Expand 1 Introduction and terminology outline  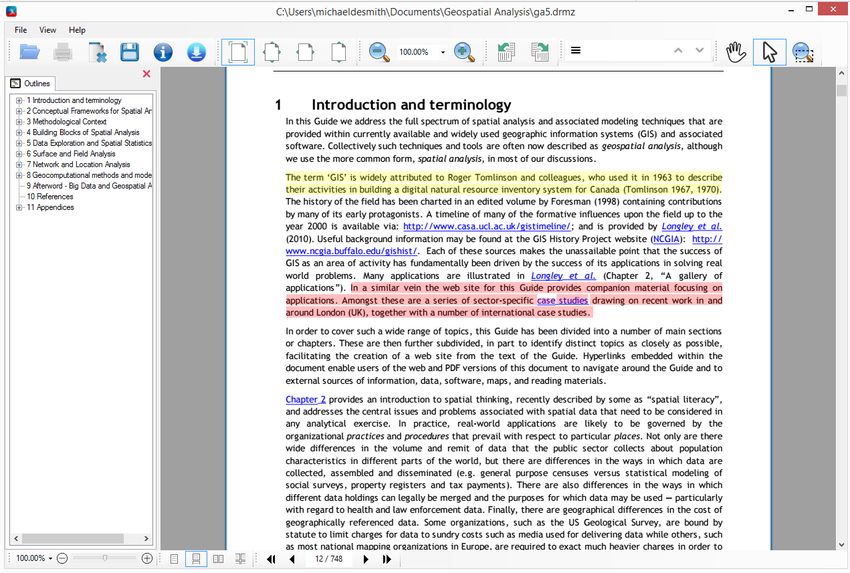pos(19,100)
